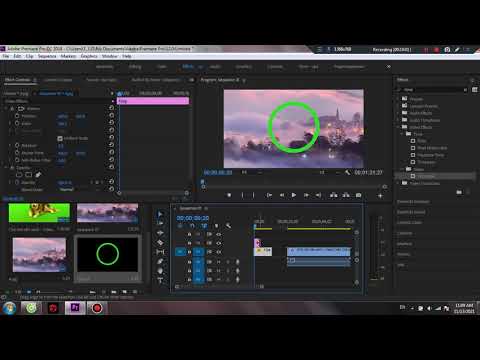This screenshot has height=360, width=480.
Task: Create new custom bin in Effects panel
Action: click(x=459, y=192)
